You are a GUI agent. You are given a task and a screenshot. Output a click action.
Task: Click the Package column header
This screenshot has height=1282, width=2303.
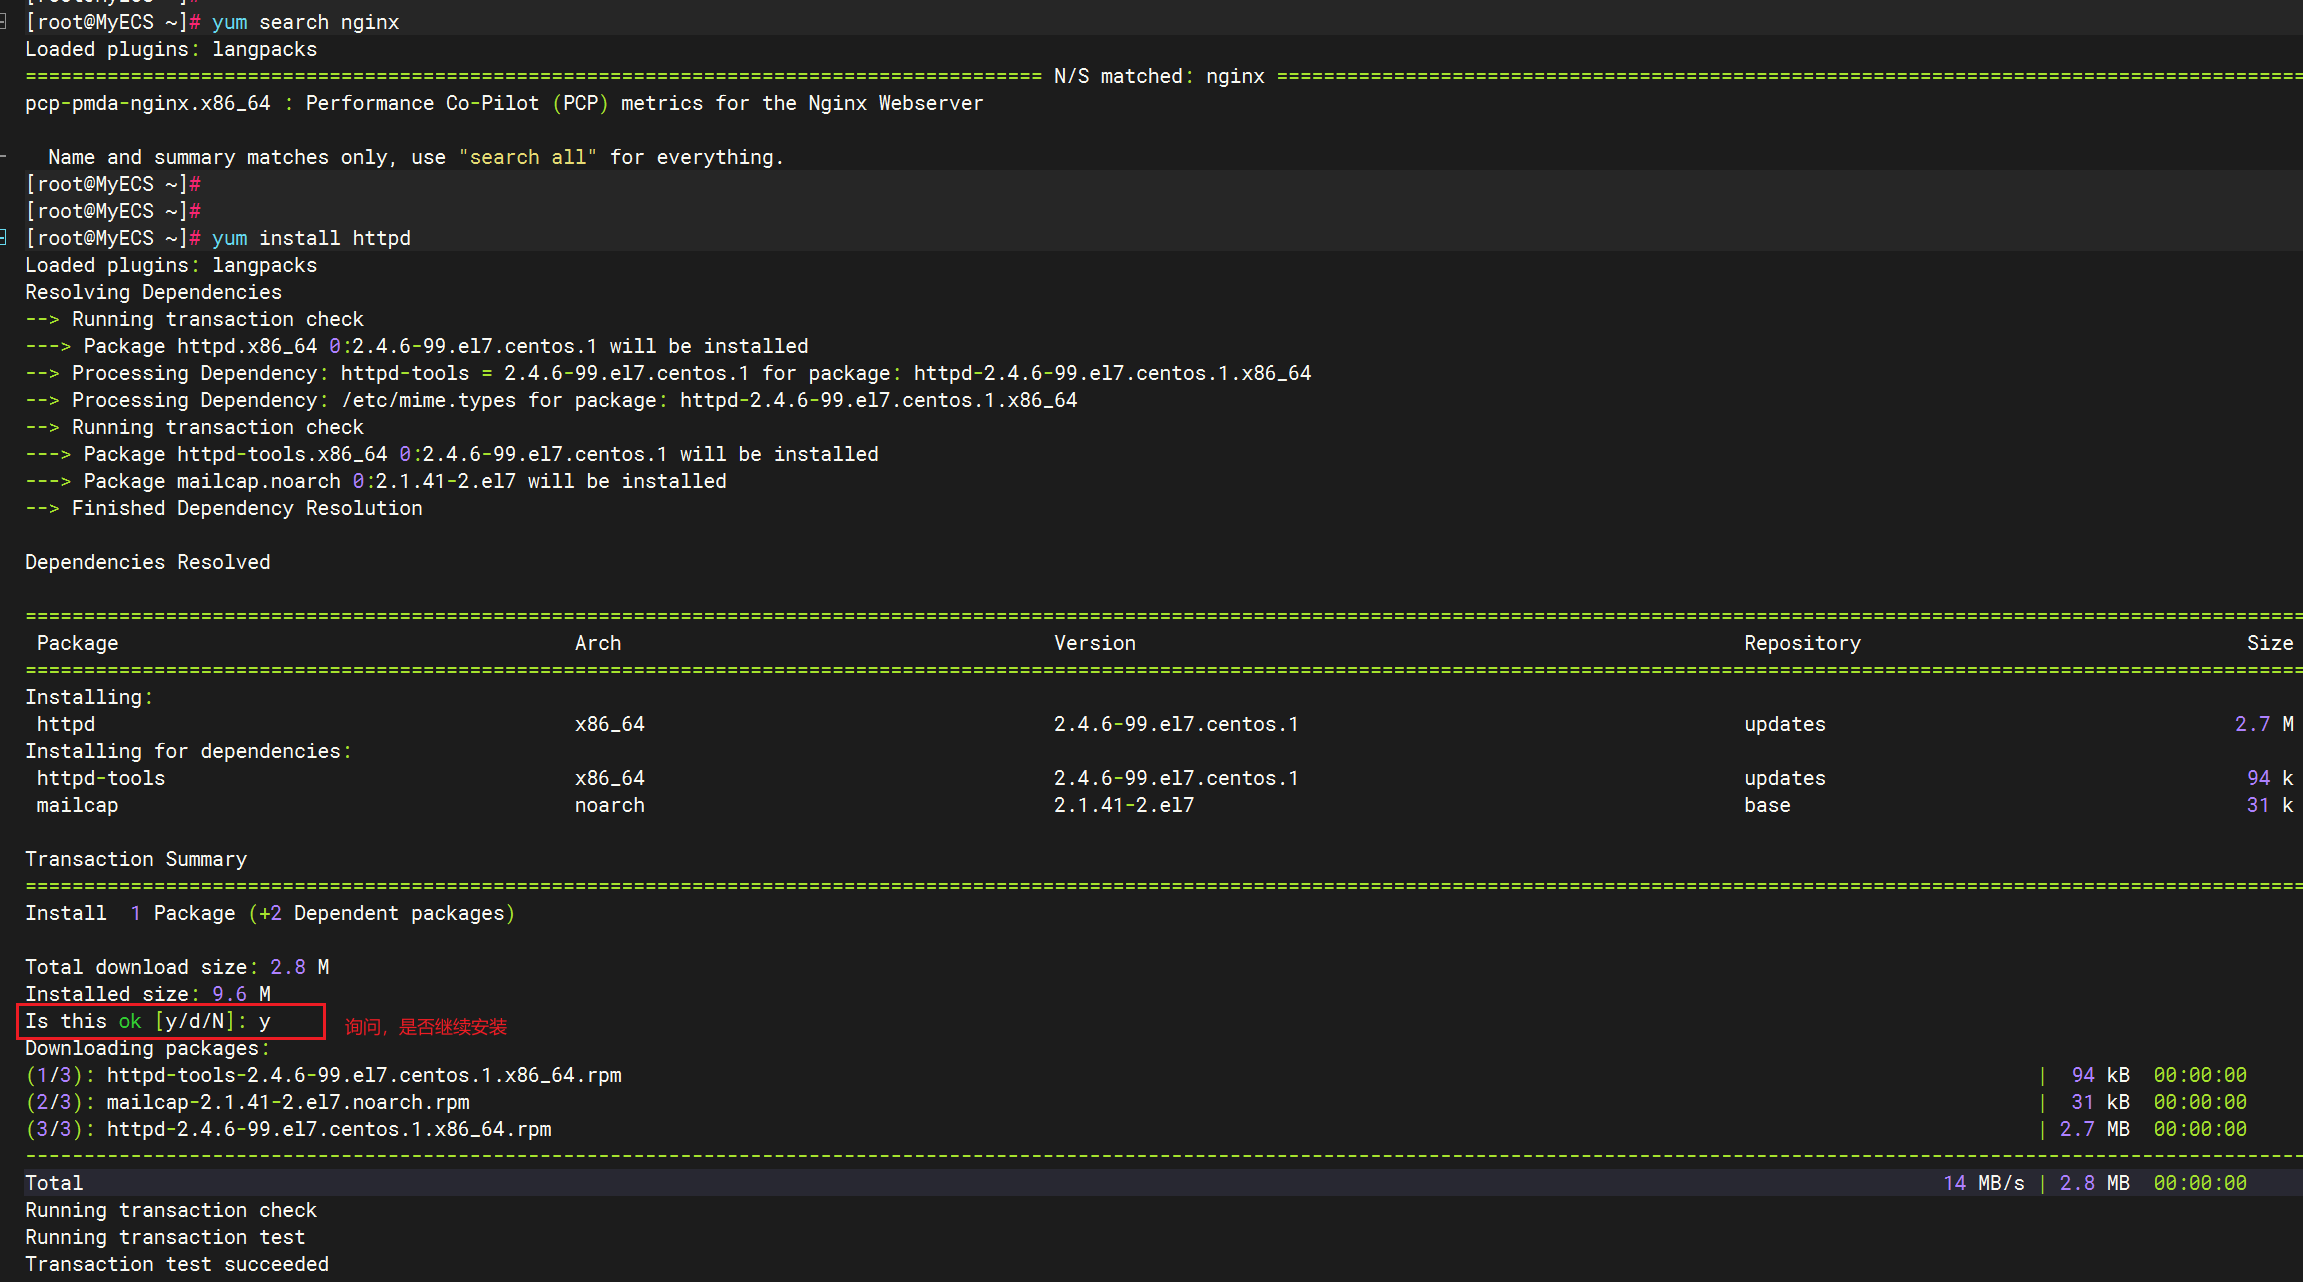click(77, 643)
